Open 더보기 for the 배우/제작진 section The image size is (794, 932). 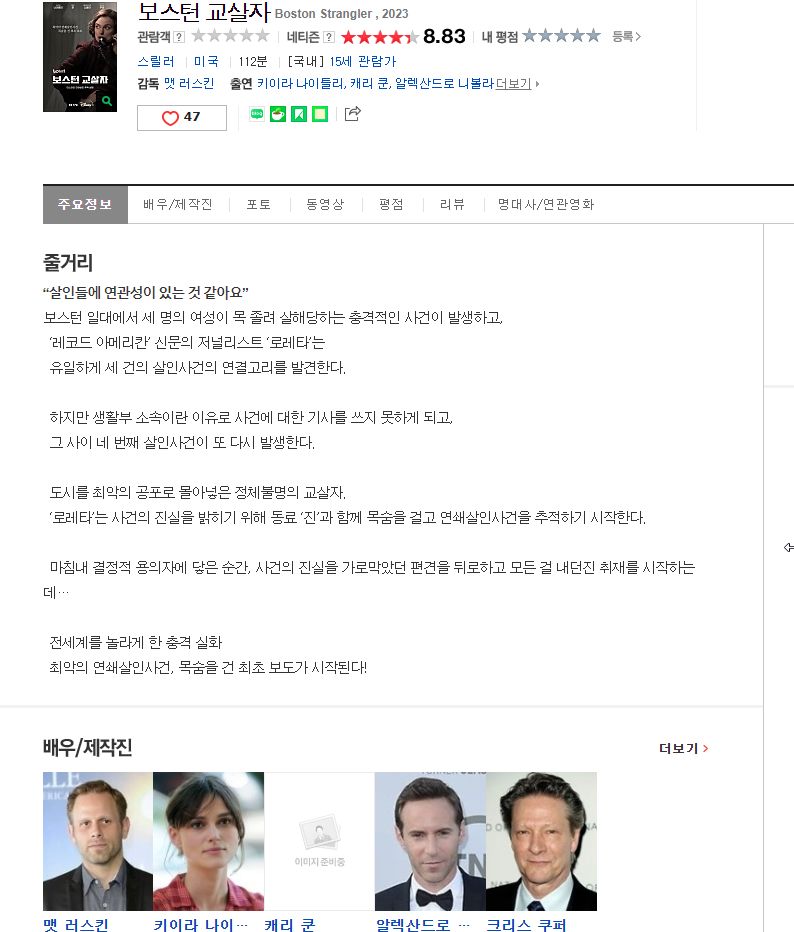point(683,748)
